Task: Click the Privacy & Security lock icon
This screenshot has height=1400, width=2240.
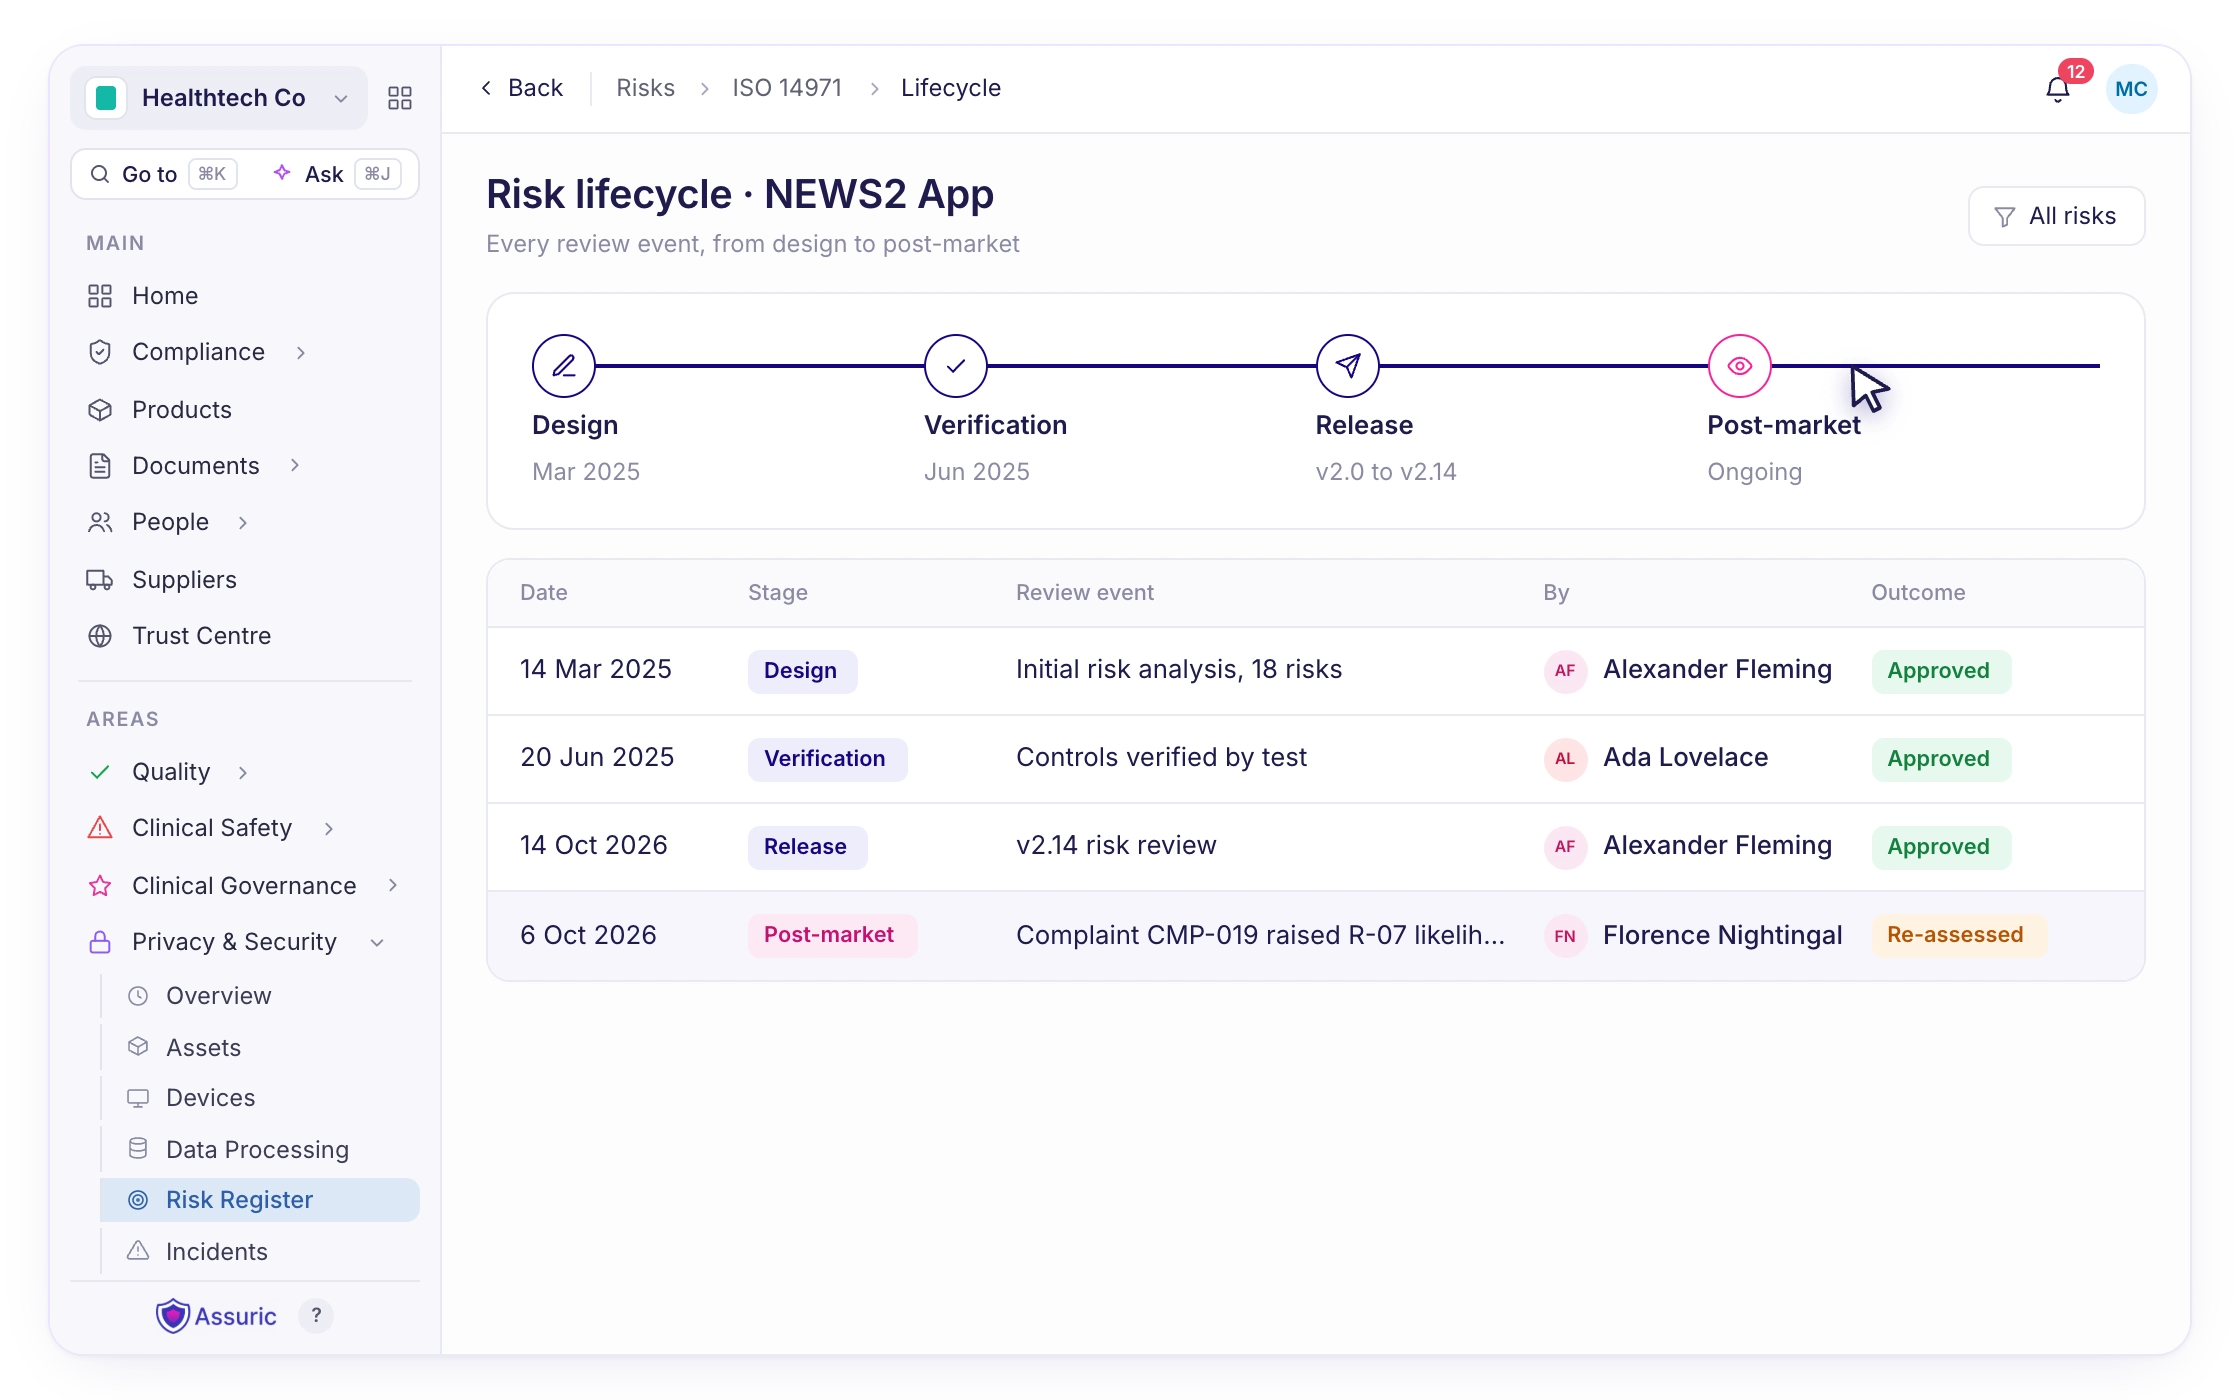Action: coord(100,942)
